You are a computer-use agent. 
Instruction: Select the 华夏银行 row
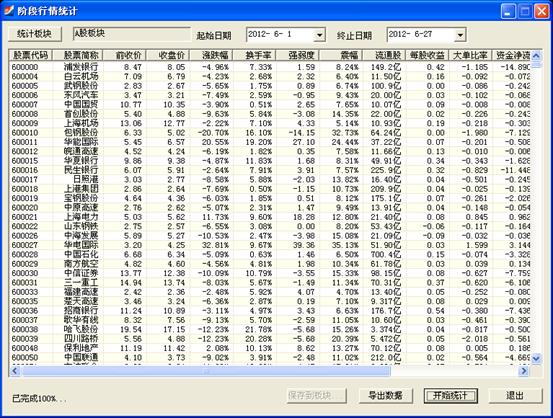pos(270,161)
